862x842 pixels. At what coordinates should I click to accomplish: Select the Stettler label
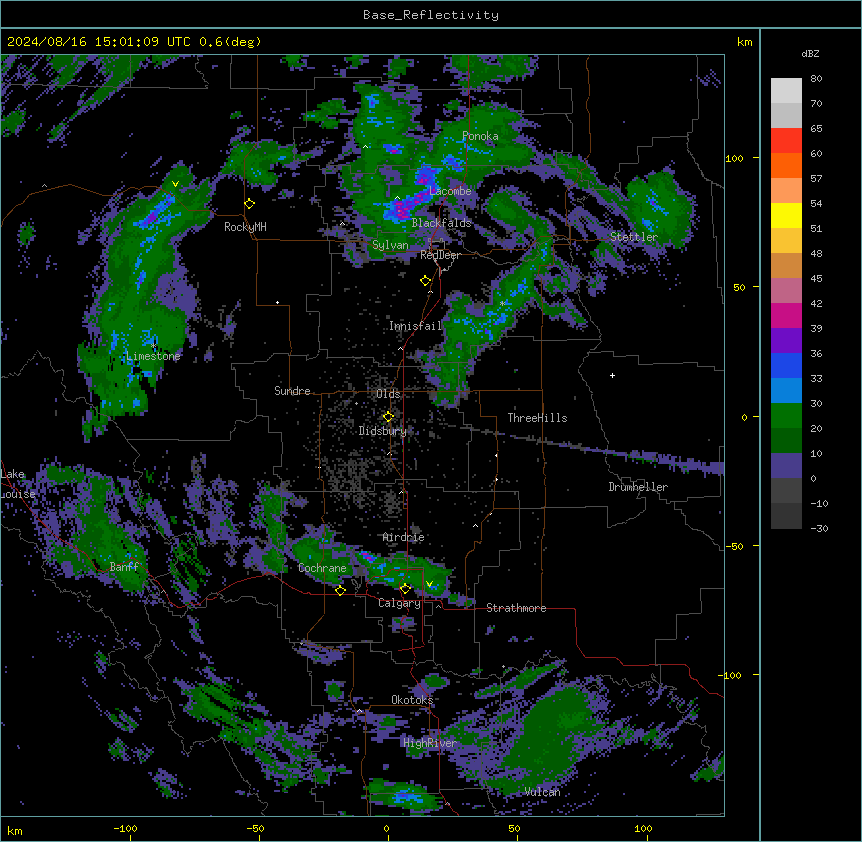click(x=634, y=237)
